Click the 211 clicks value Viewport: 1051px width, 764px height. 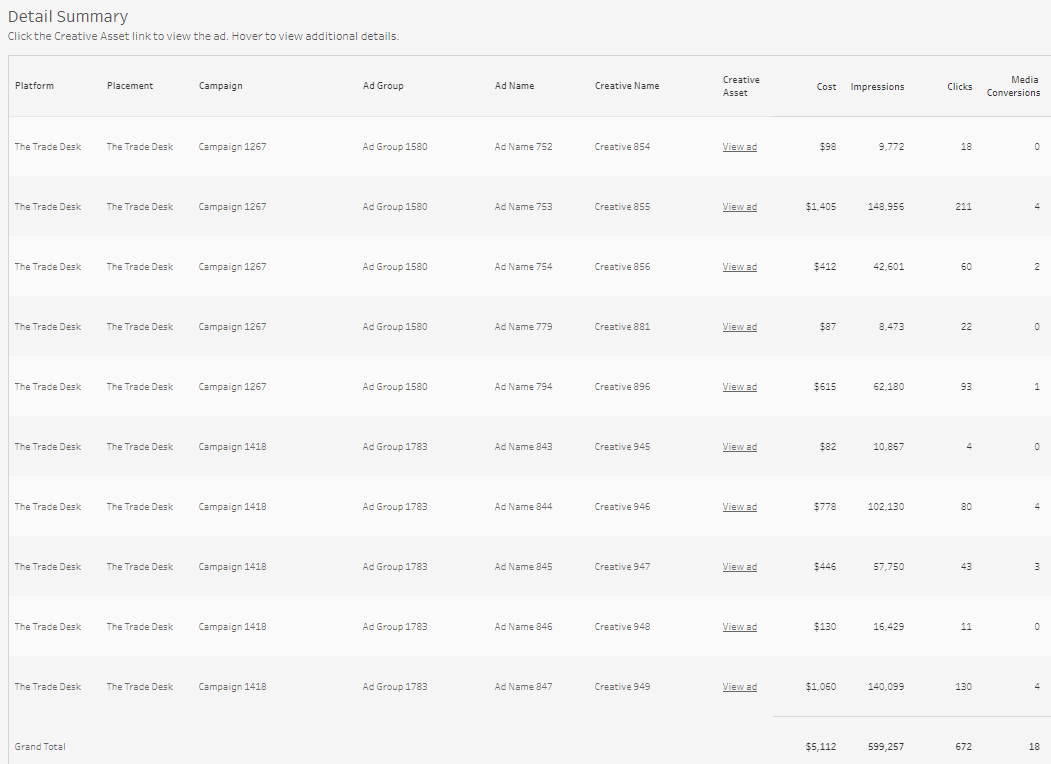(964, 207)
